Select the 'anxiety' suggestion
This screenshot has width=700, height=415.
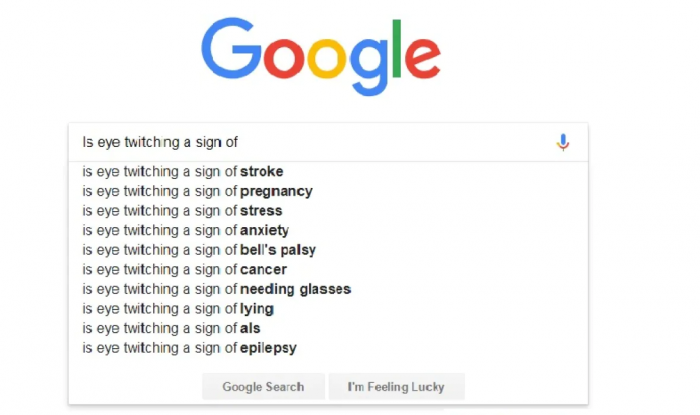point(186,230)
